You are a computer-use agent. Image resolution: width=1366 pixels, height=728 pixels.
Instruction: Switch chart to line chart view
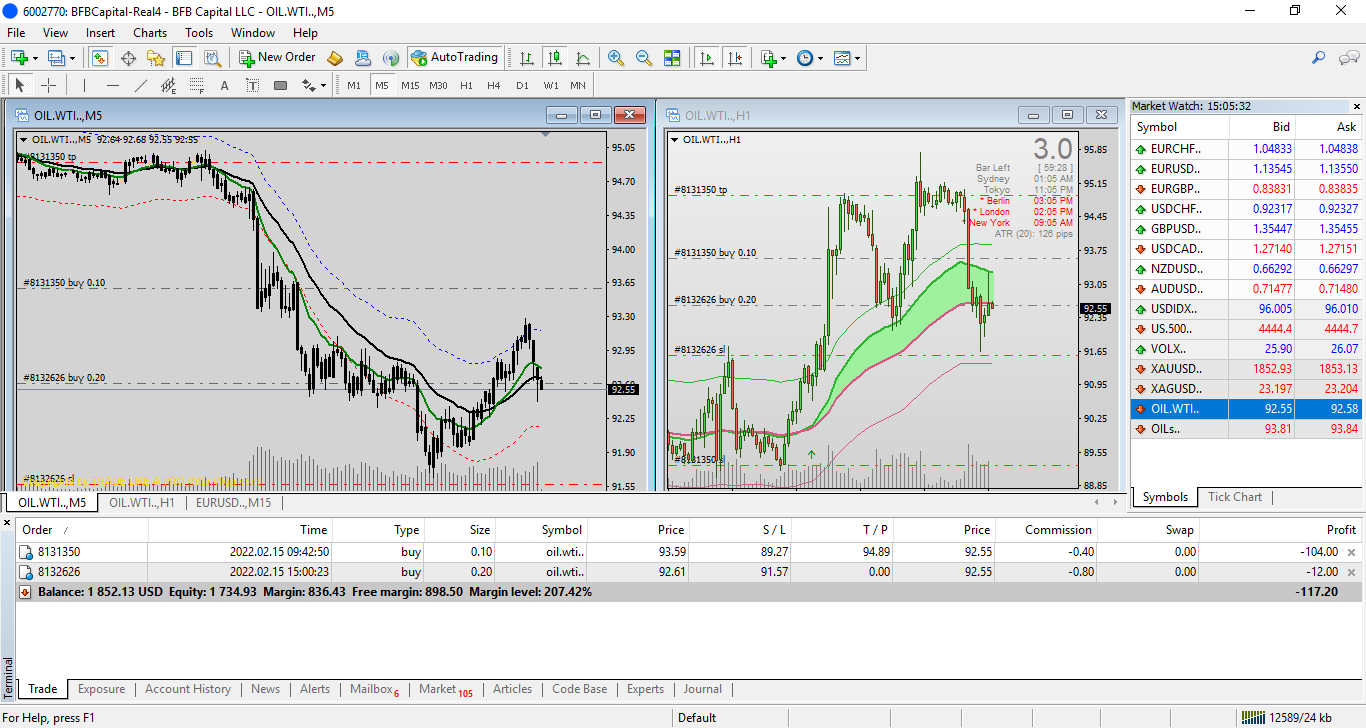click(583, 58)
